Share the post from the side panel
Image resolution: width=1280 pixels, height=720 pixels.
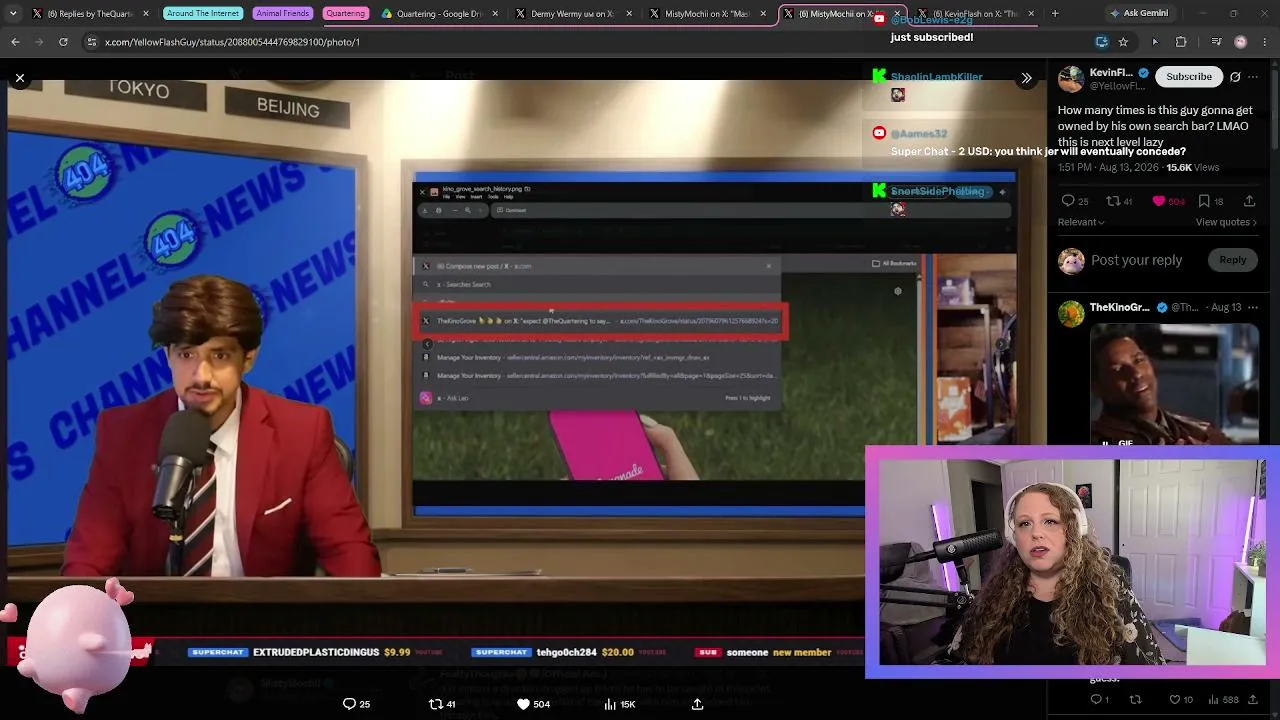point(1249,201)
